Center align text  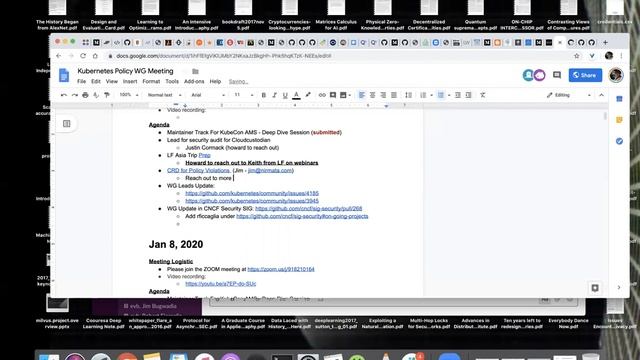[x=372, y=95]
